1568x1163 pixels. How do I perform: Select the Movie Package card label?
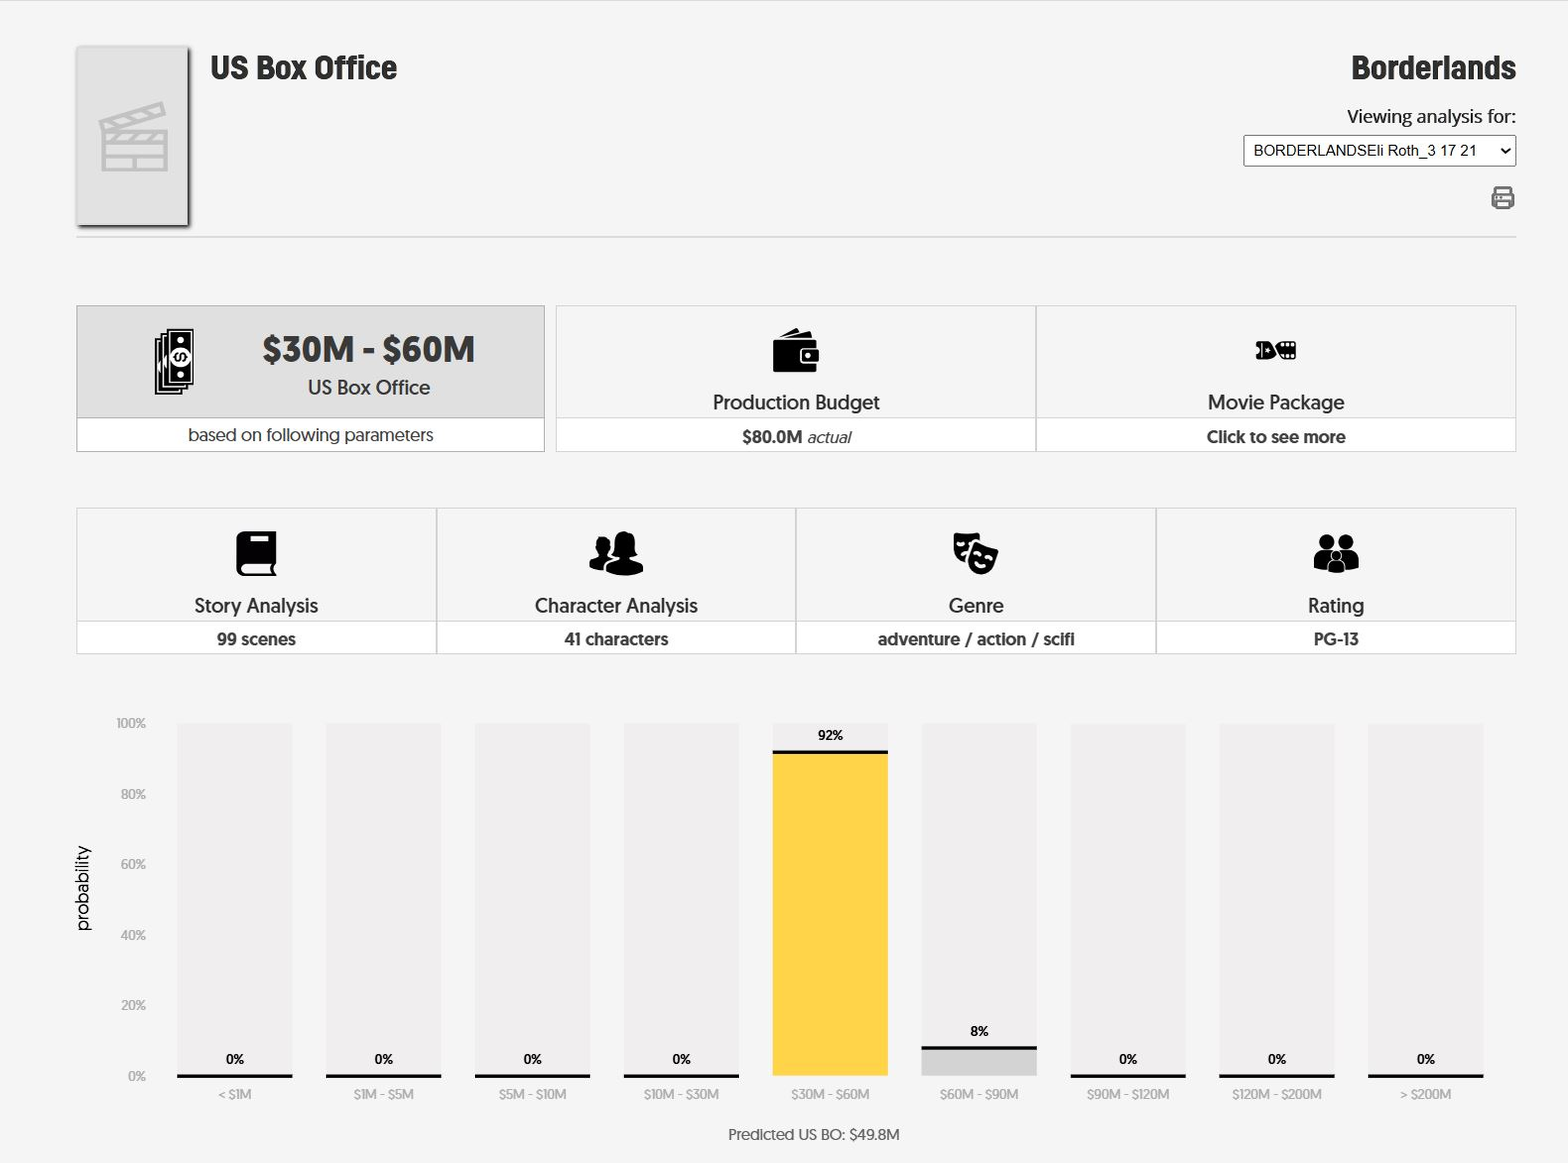pyautogui.click(x=1276, y=402)
